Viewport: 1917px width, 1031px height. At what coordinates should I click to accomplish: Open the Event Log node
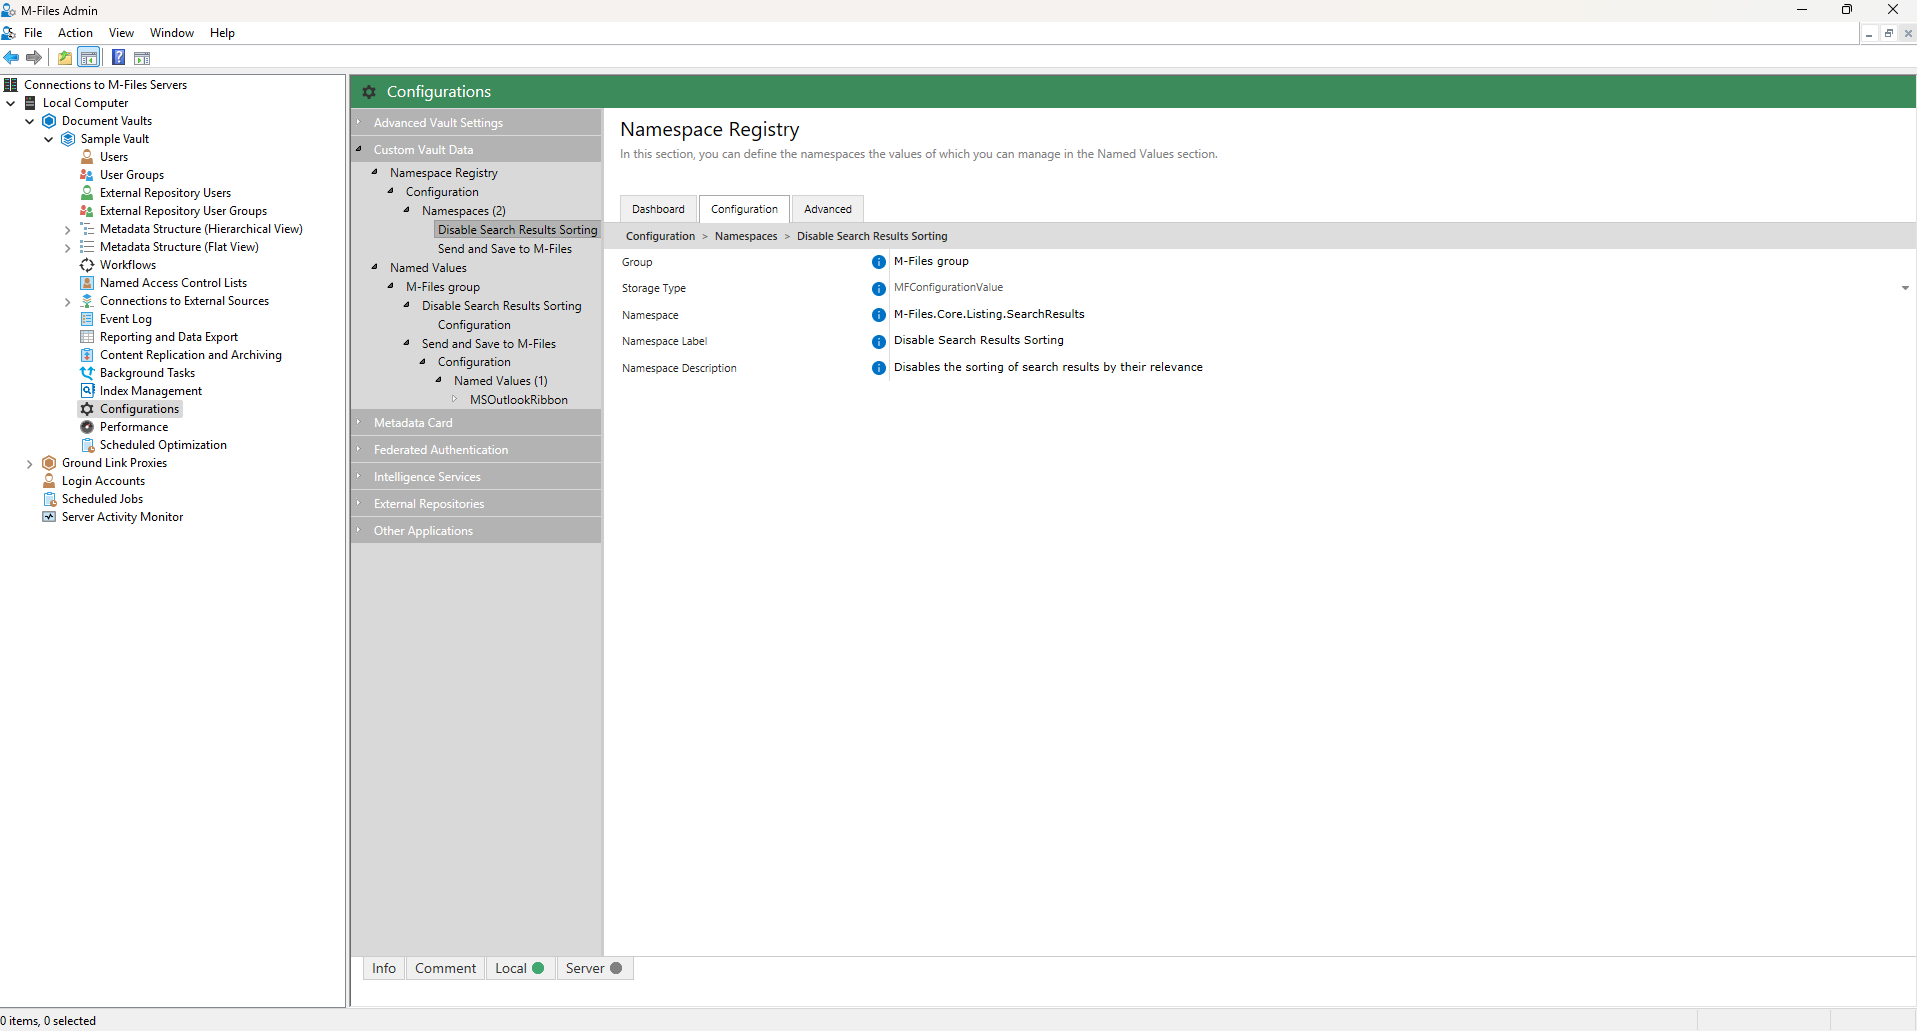(x=125, y=319)
